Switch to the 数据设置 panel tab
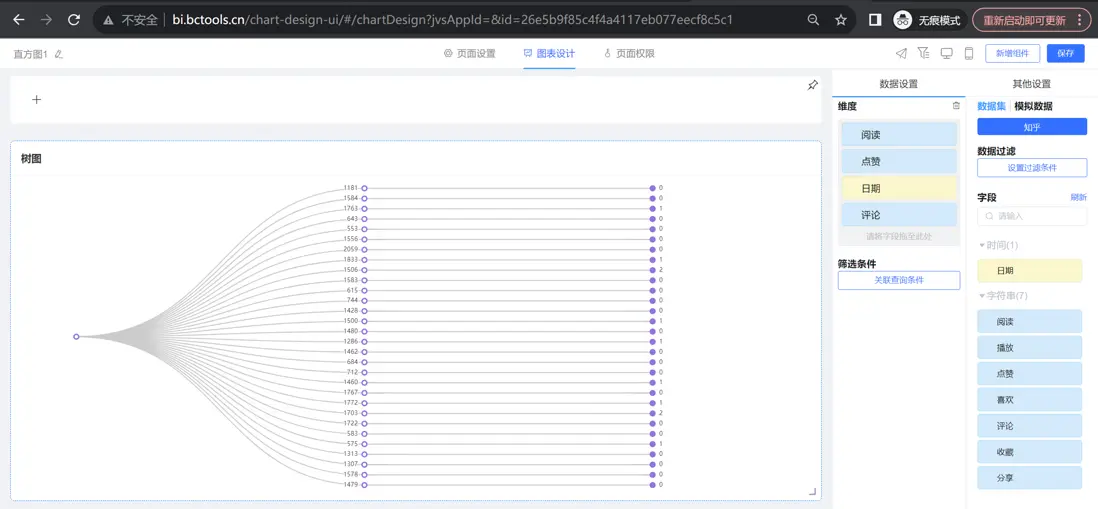Viewport: 1098px width, 509px height. pos(898,84)
